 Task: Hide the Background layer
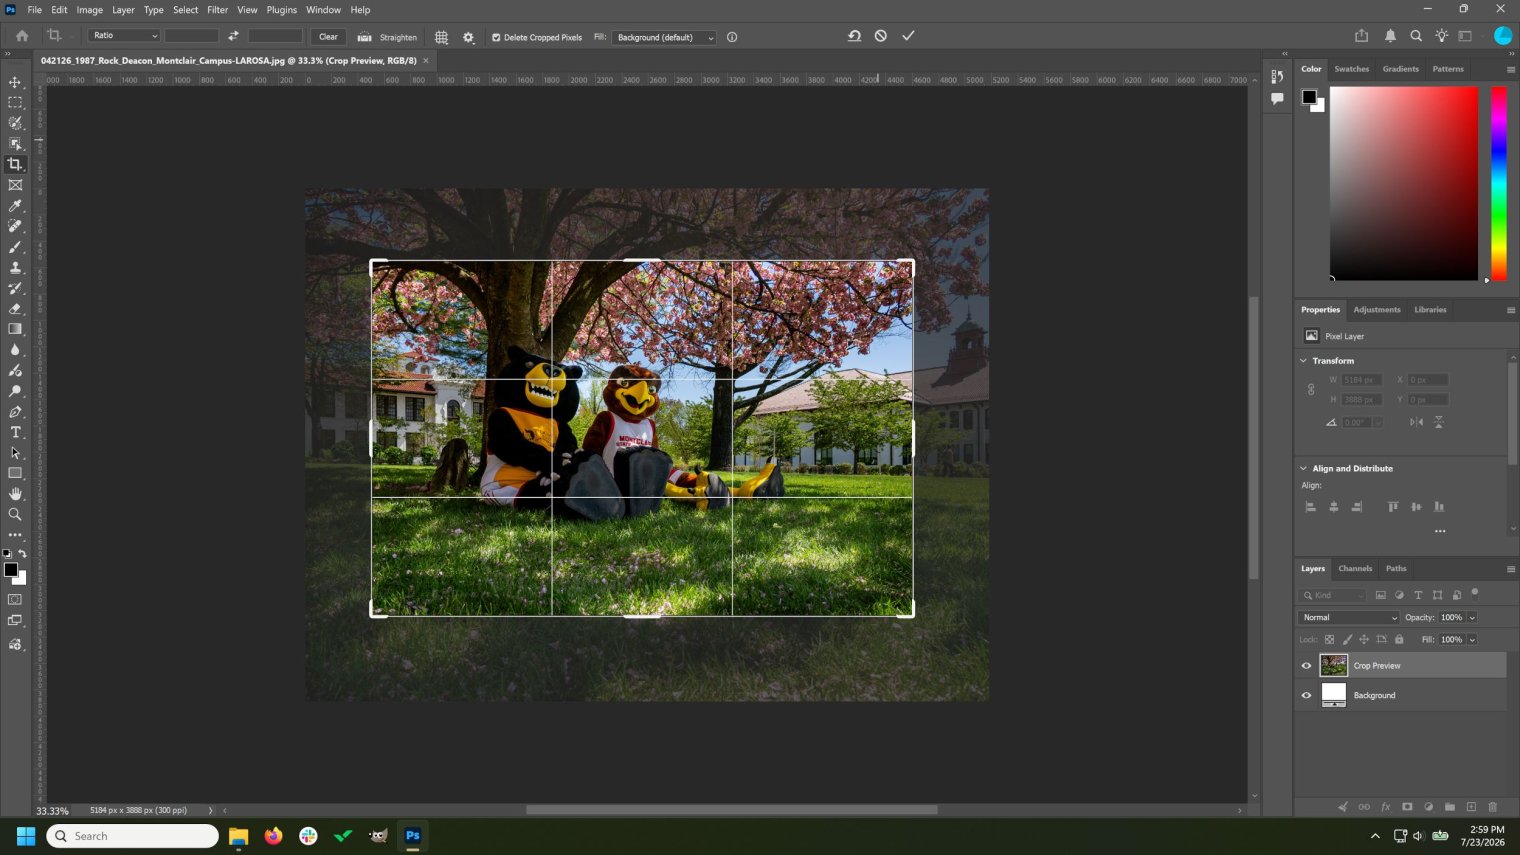pos(1306,696)
